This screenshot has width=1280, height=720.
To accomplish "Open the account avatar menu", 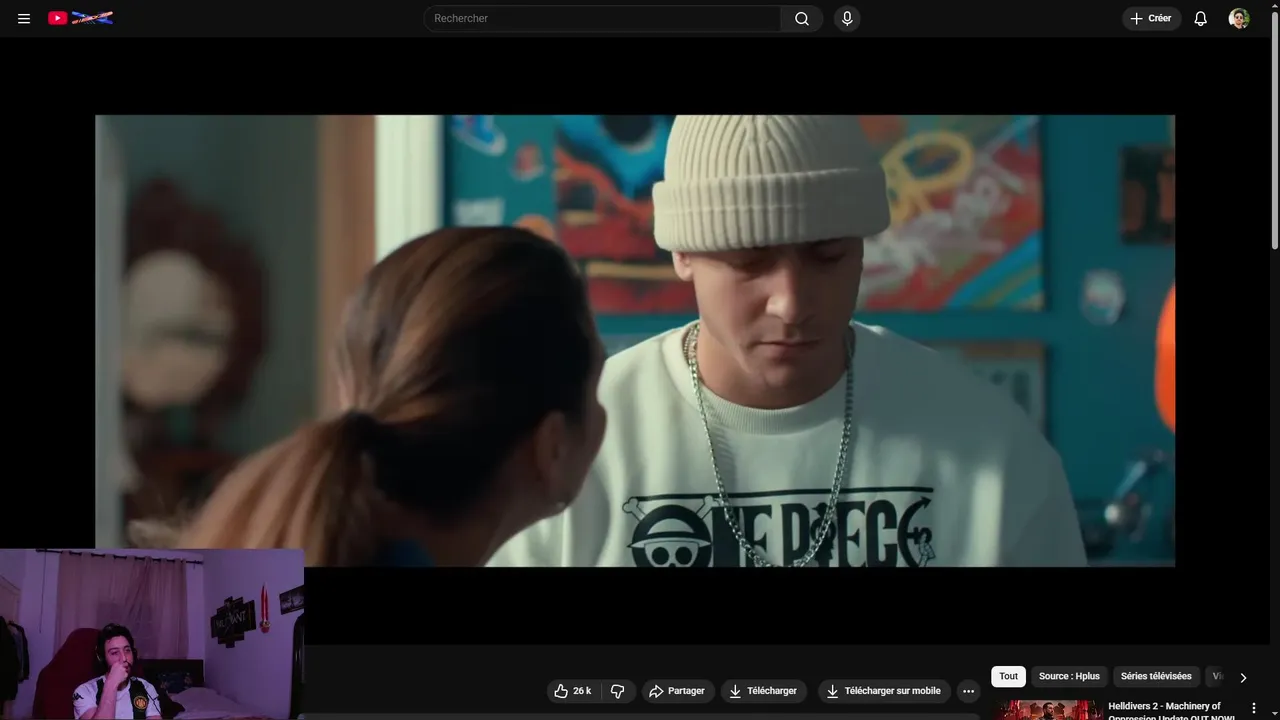I will point(1239,18).
